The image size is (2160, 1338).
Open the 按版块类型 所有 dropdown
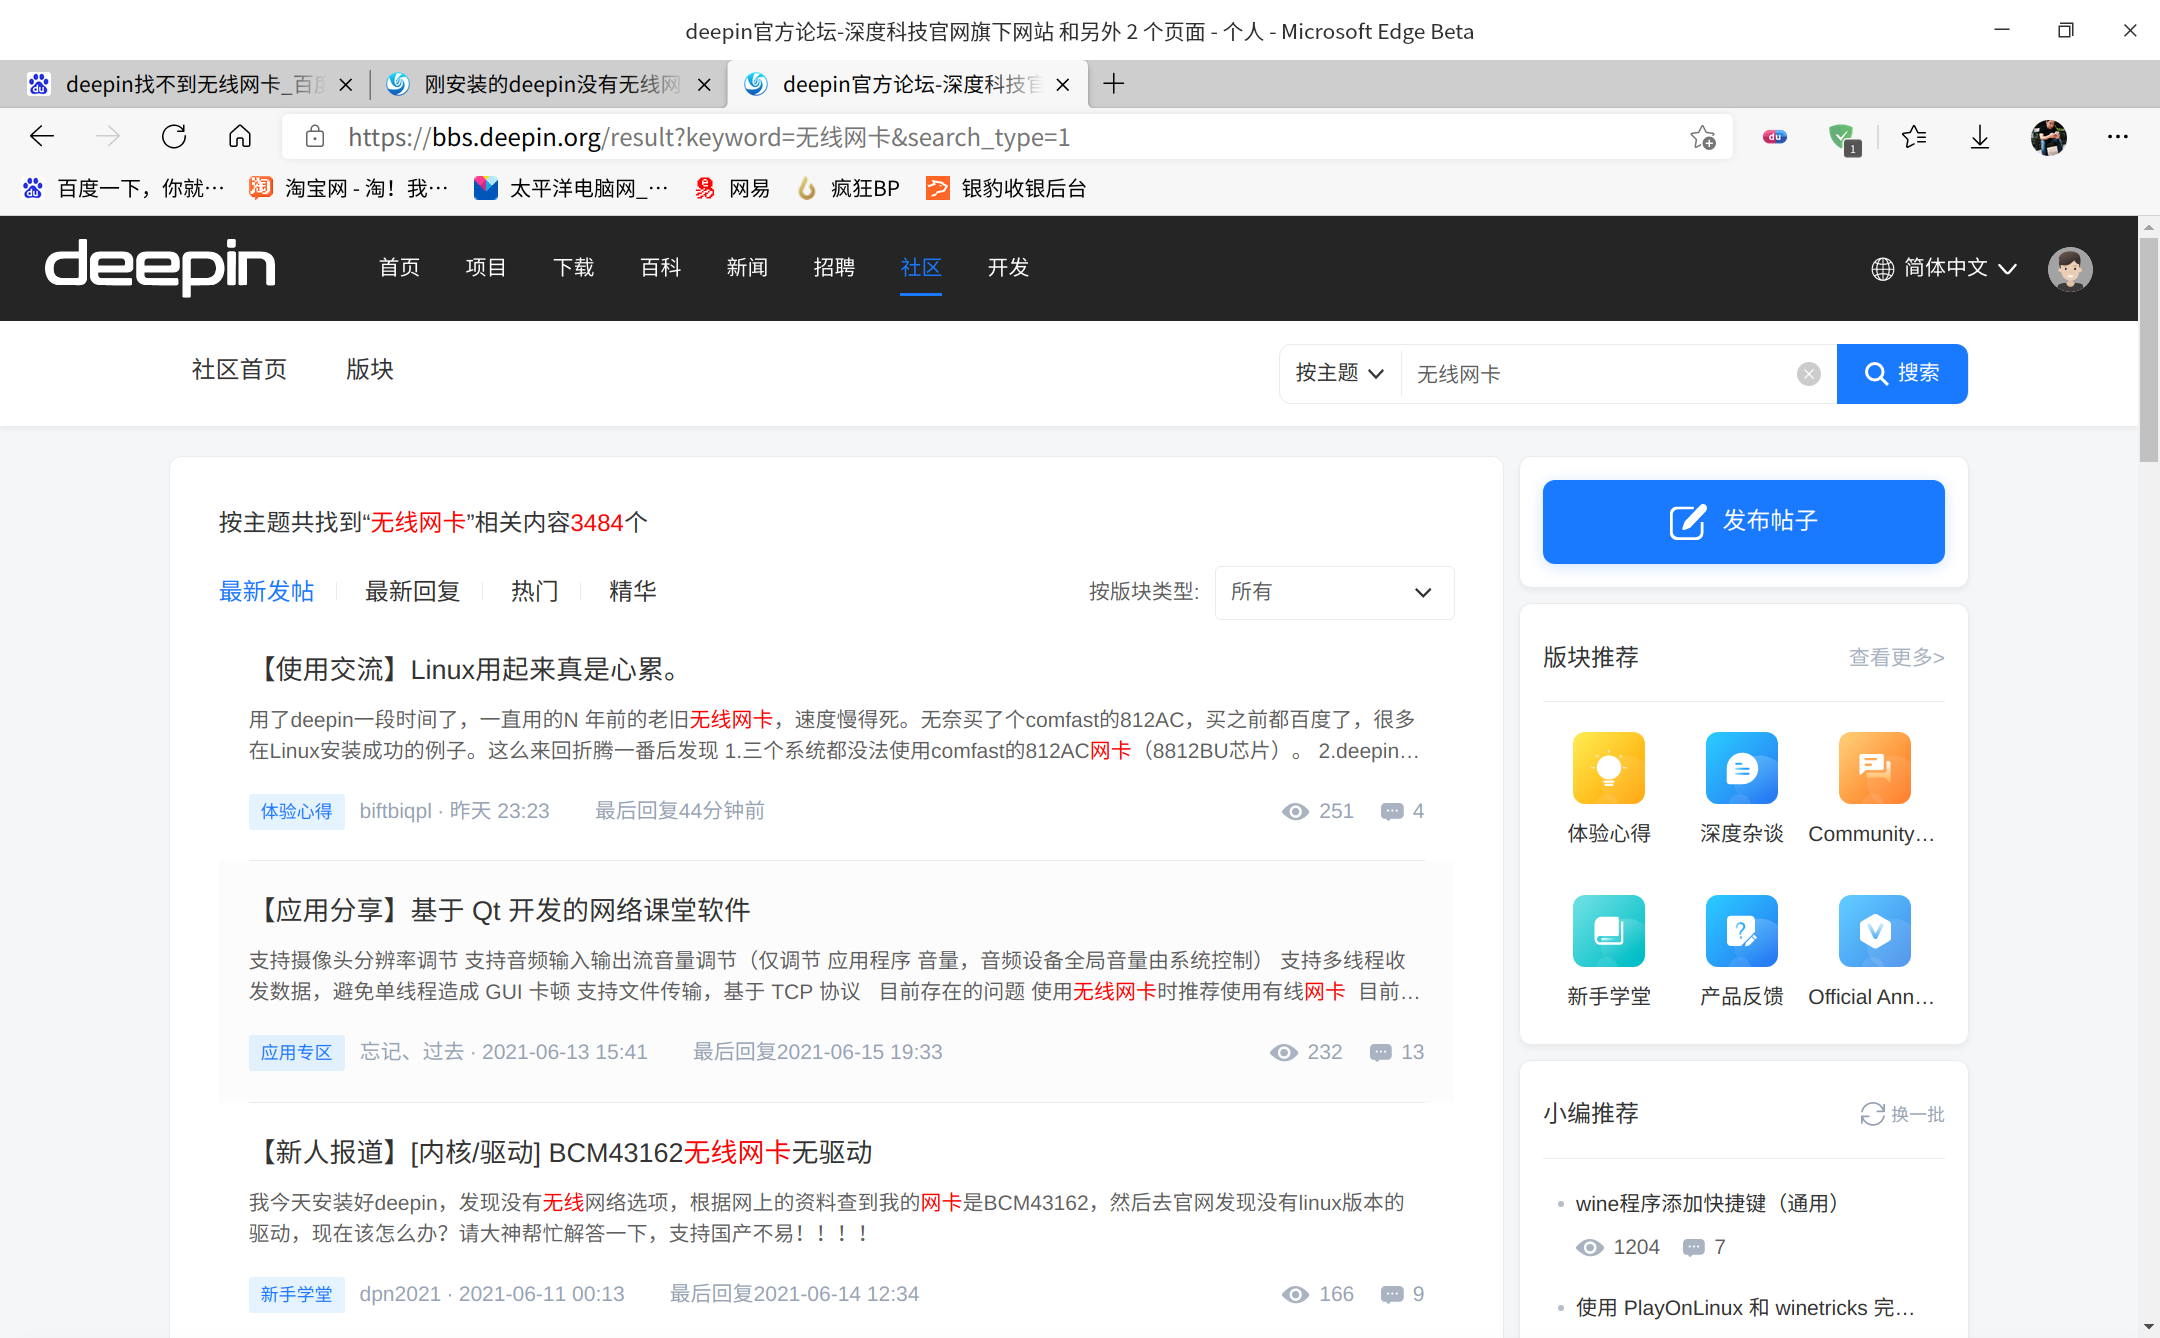coord(1334,592)
